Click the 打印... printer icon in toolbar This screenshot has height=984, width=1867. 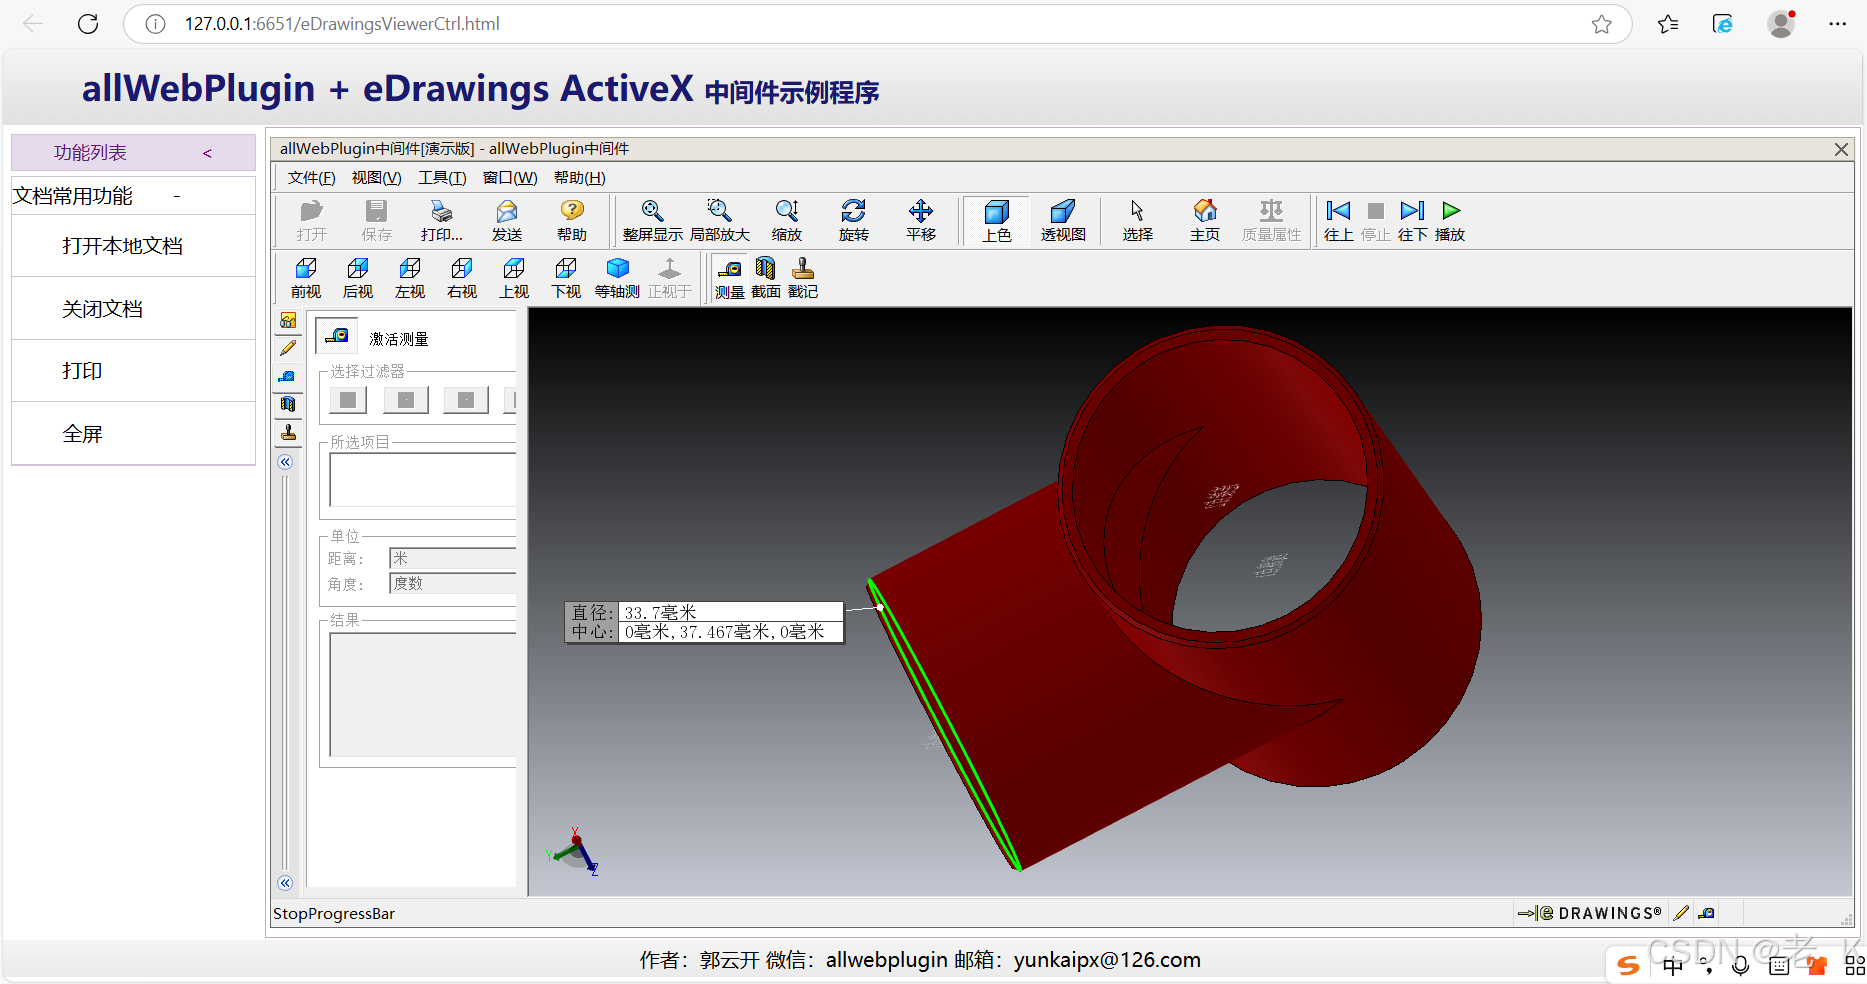(x=441, y=220)
